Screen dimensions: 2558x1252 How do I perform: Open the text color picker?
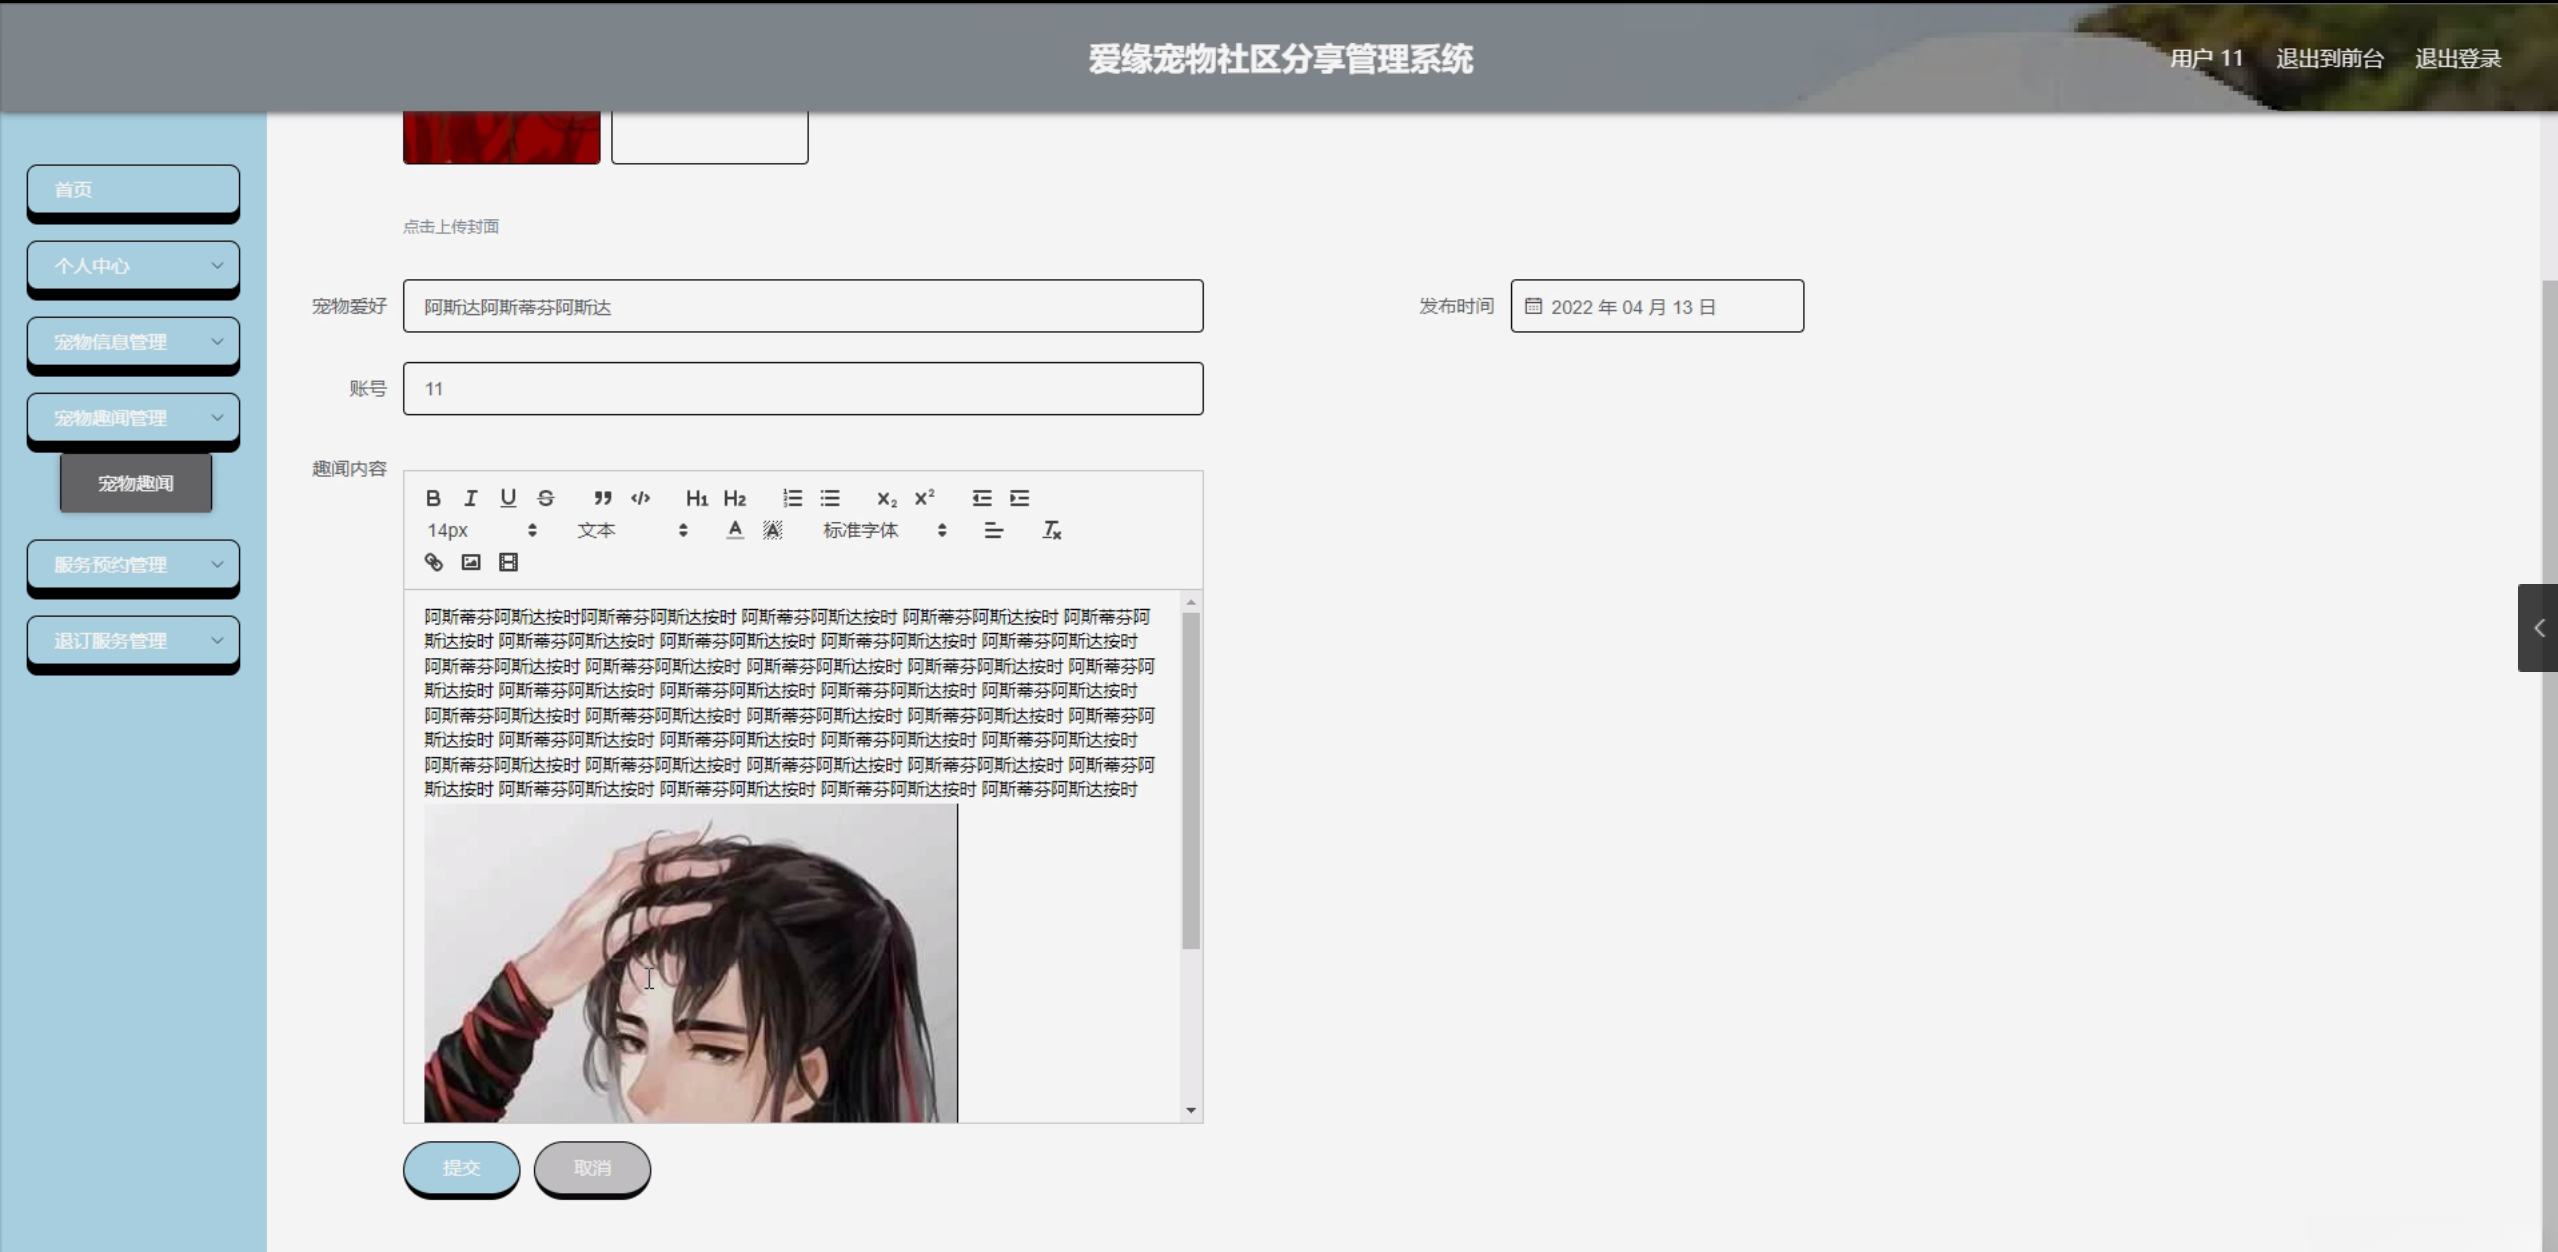click(735, 530)
